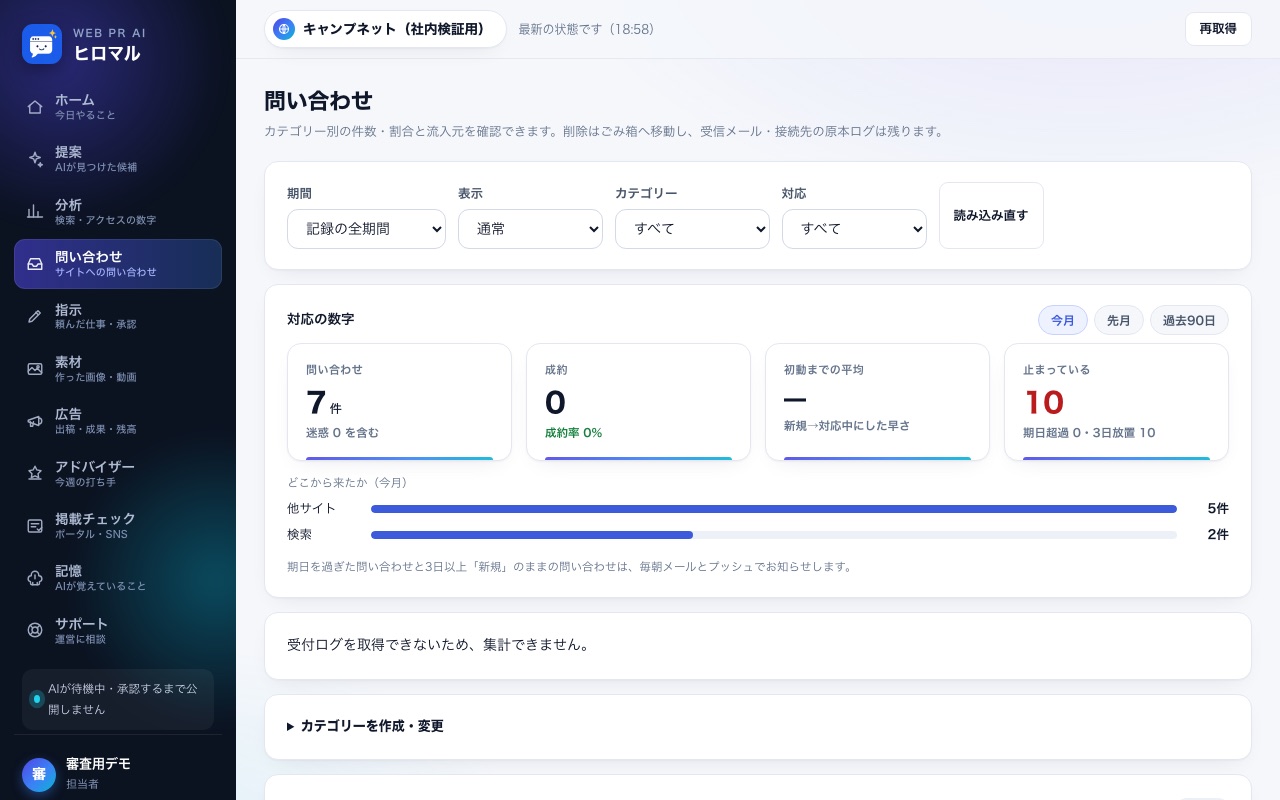Click the 再取得 button
The width and height of the screenshot is (1280, 800).
(1218, 29)
